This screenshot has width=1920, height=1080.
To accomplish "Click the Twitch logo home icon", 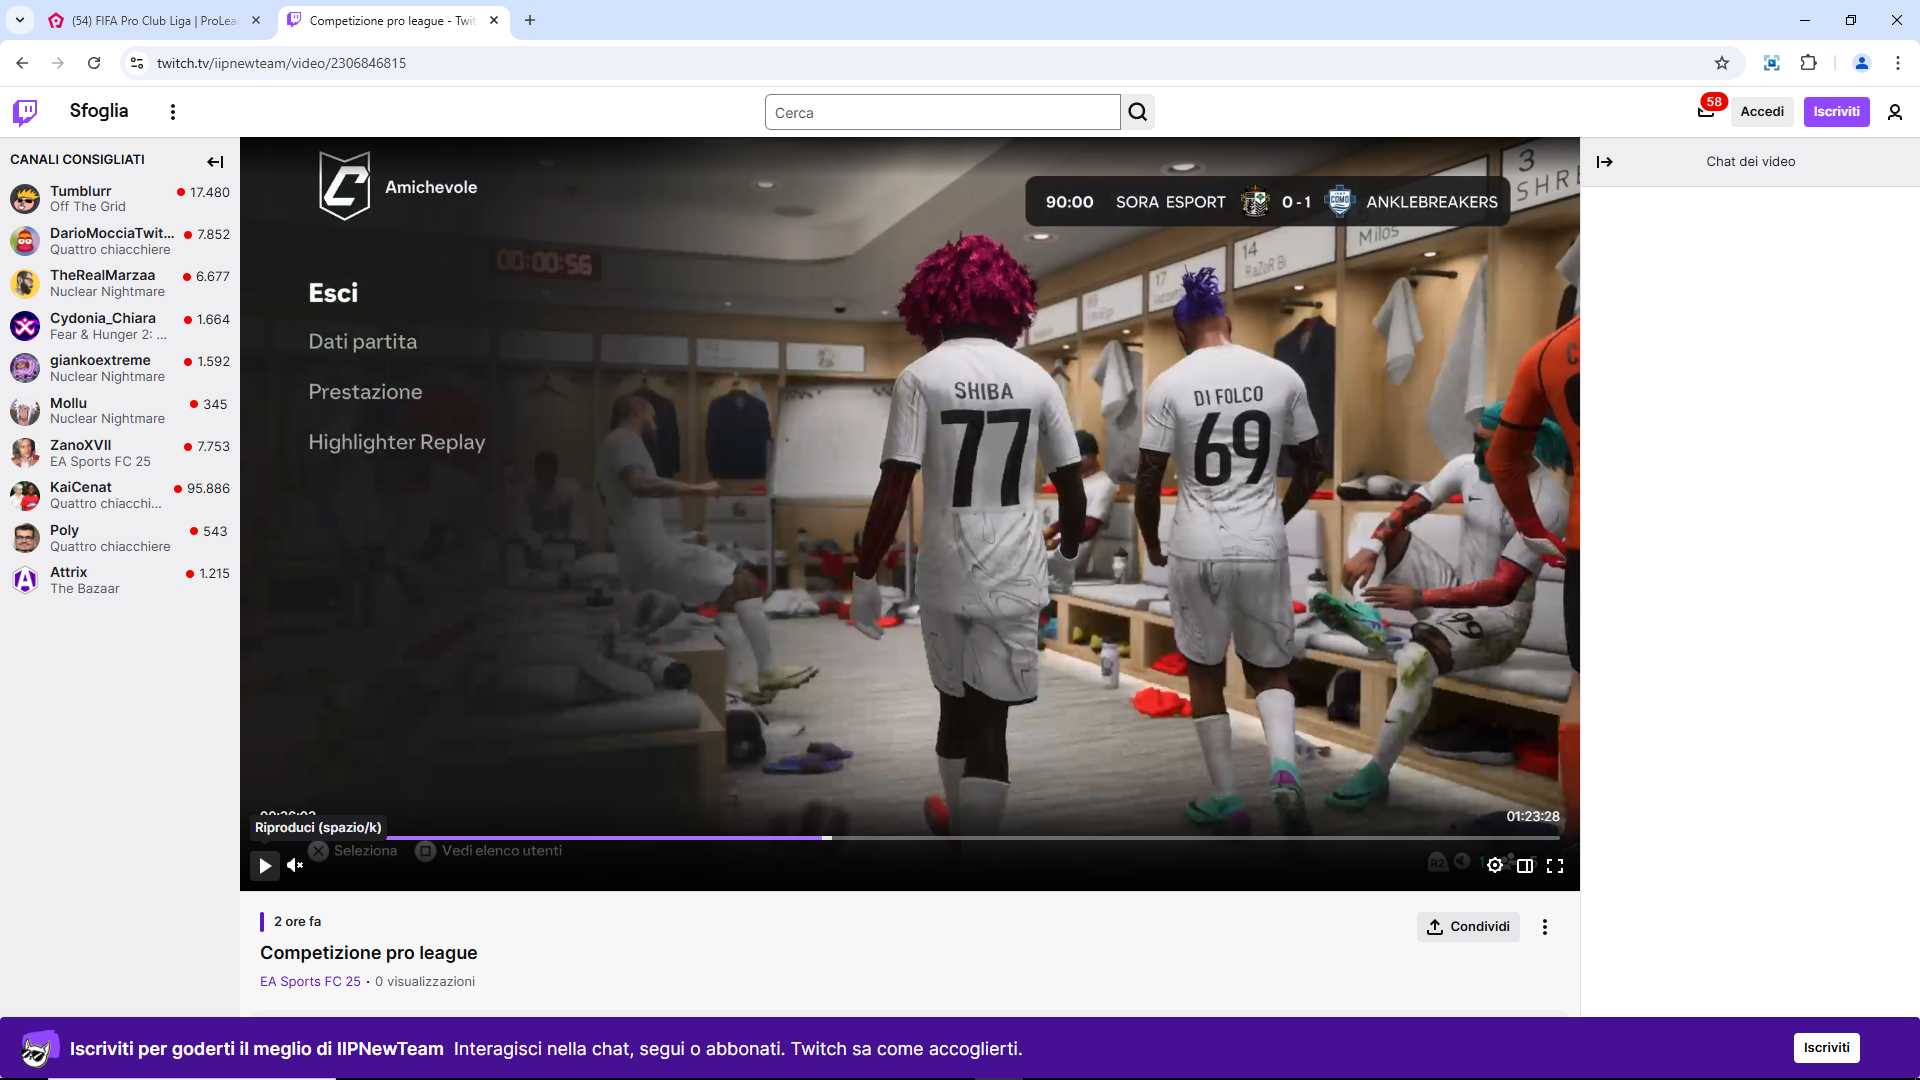I will 25,111.
